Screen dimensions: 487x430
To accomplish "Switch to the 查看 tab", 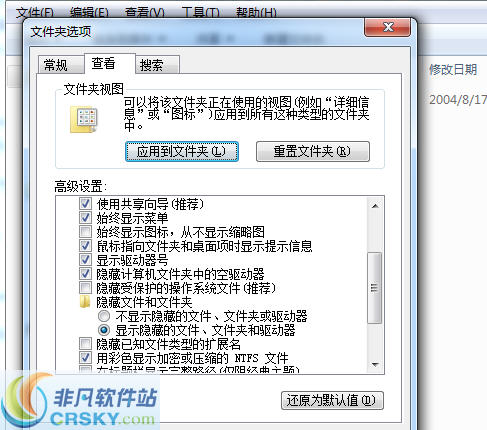I will [110, 63].
